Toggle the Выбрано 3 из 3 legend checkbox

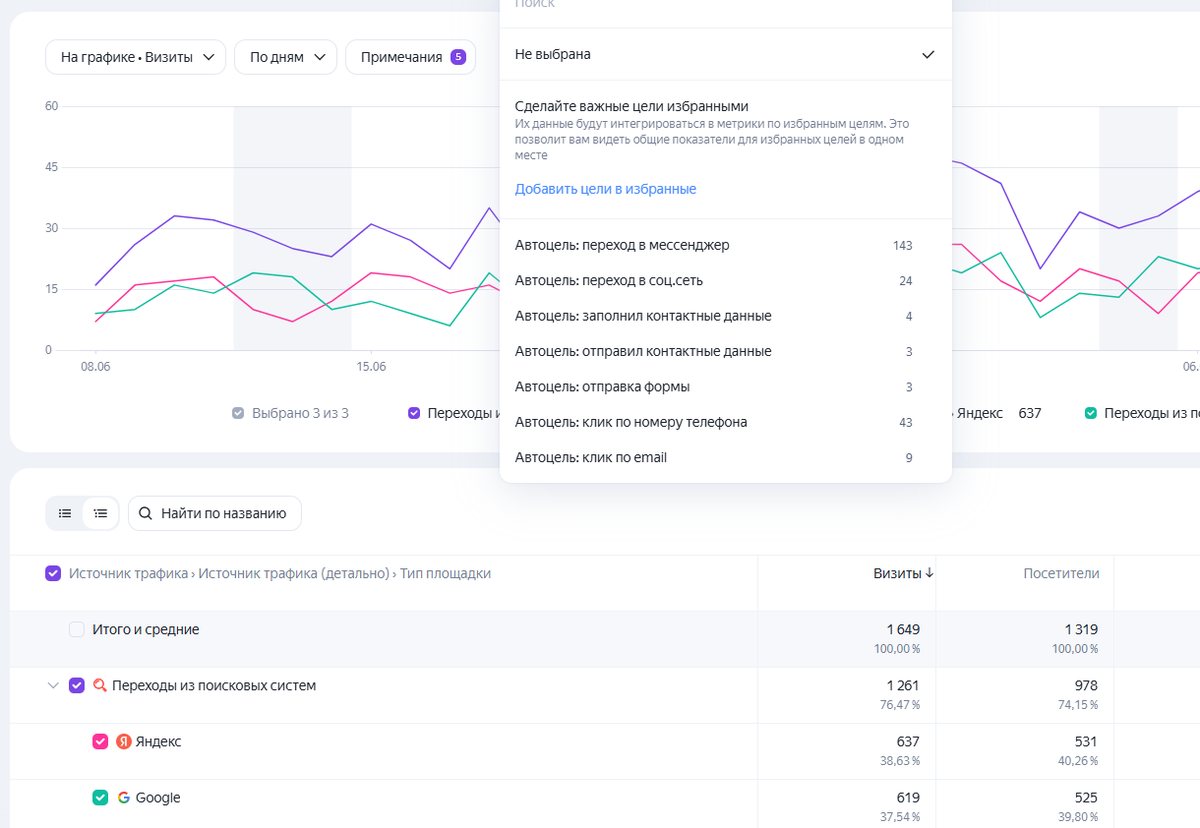pyautogui.click(x=238, y=413)
